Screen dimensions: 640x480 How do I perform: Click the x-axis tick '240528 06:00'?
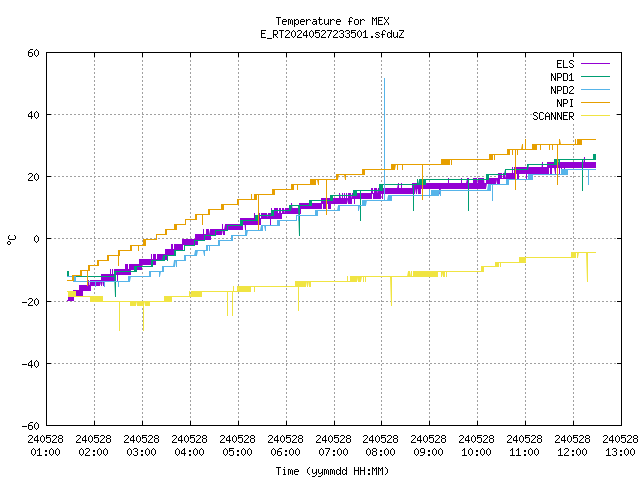[286, 446]
